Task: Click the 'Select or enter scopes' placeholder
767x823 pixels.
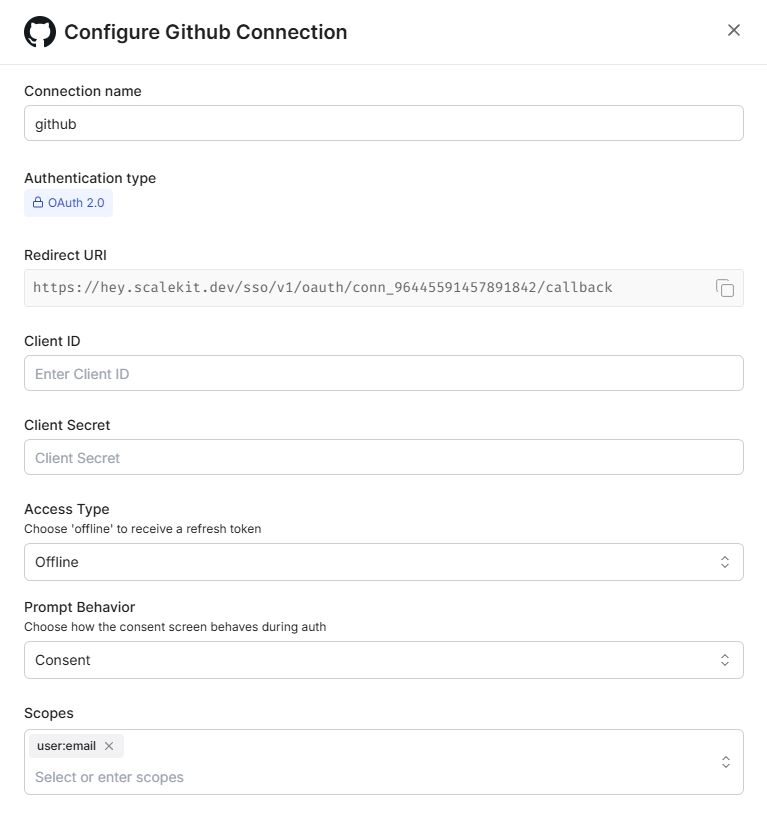Action: pyautogui.click(x=109, y=777)
